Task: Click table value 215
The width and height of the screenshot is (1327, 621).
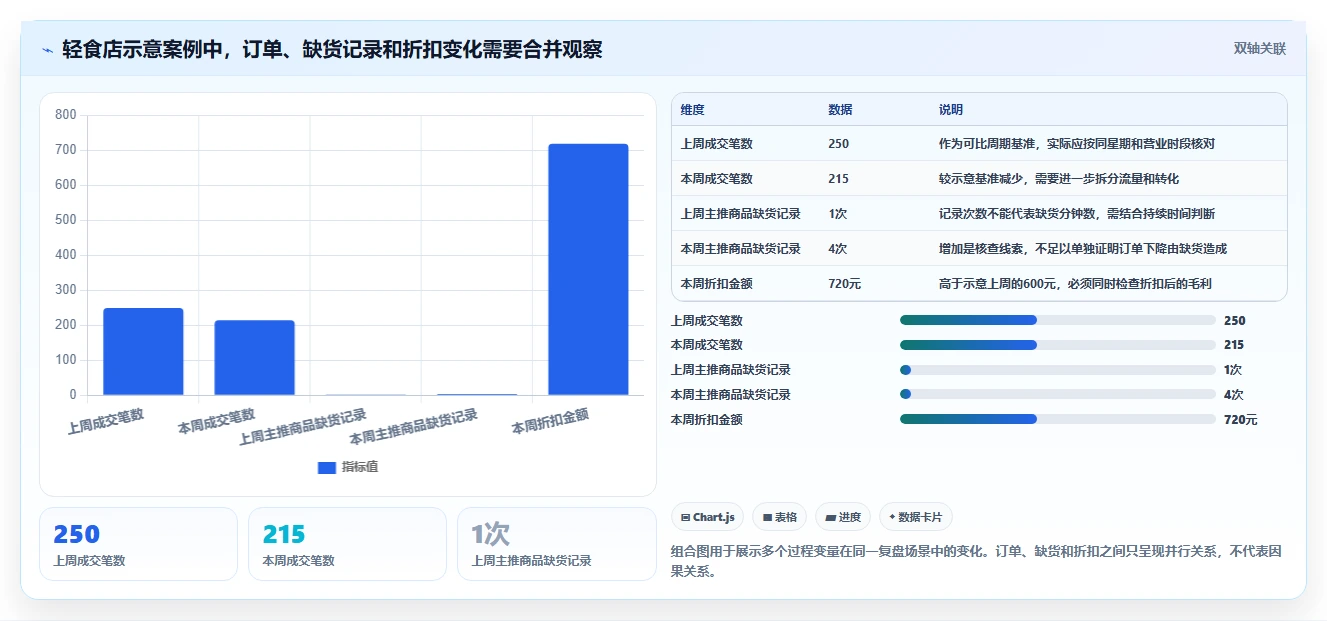Action: (x=838, y=179)
